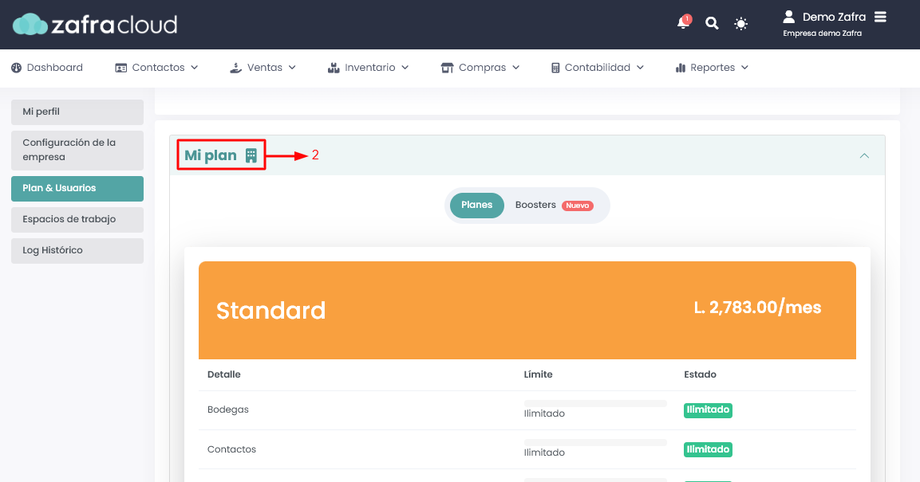The height and width of the screenshot is (482, 920).
Task: Click the Contabilidad calculator icon
Action: click(555, 68)
